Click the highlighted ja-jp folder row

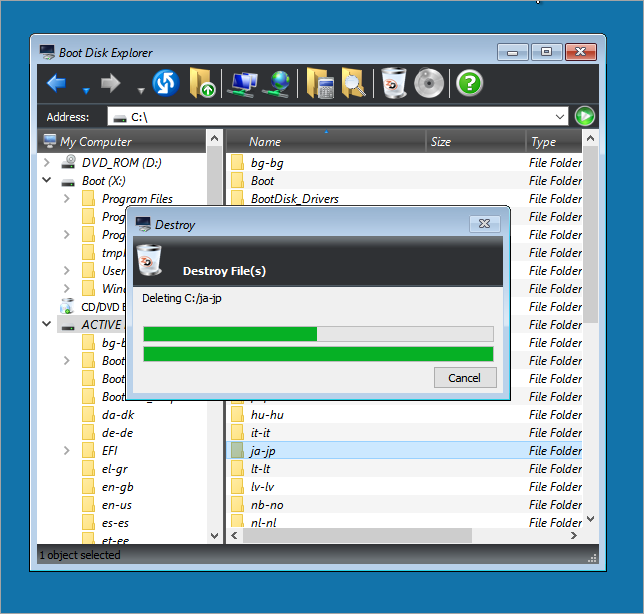404,451
